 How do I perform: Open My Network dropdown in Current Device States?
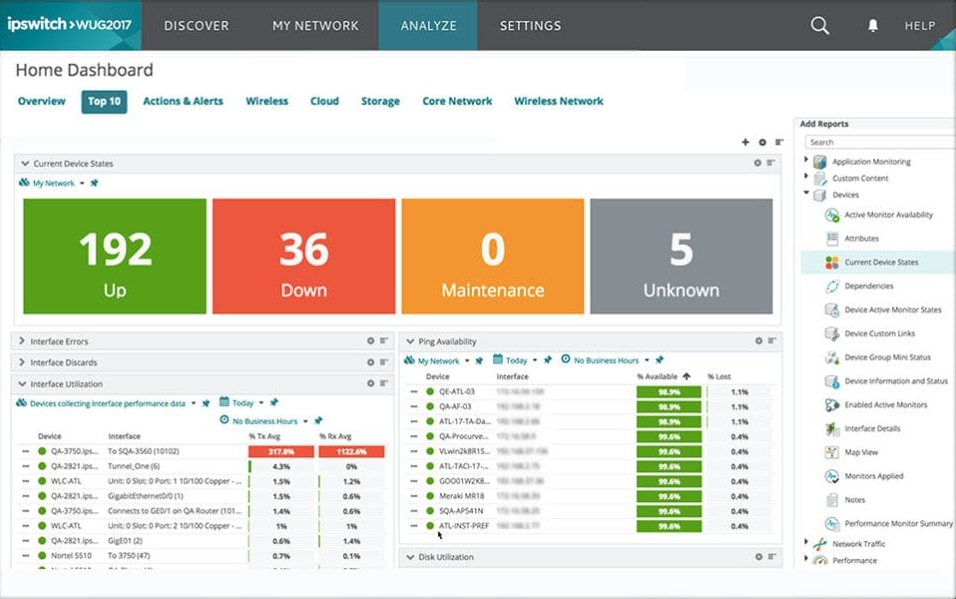pos(82,183)
